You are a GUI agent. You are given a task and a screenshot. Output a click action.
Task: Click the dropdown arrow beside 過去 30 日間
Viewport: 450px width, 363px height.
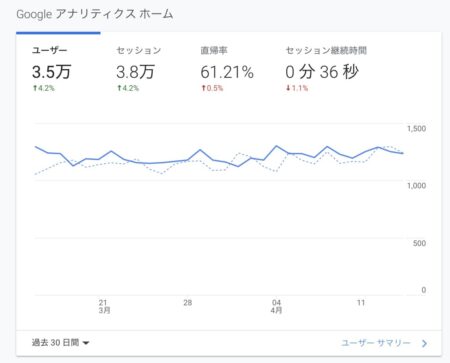pyautogui.click(x=86, y=343)
